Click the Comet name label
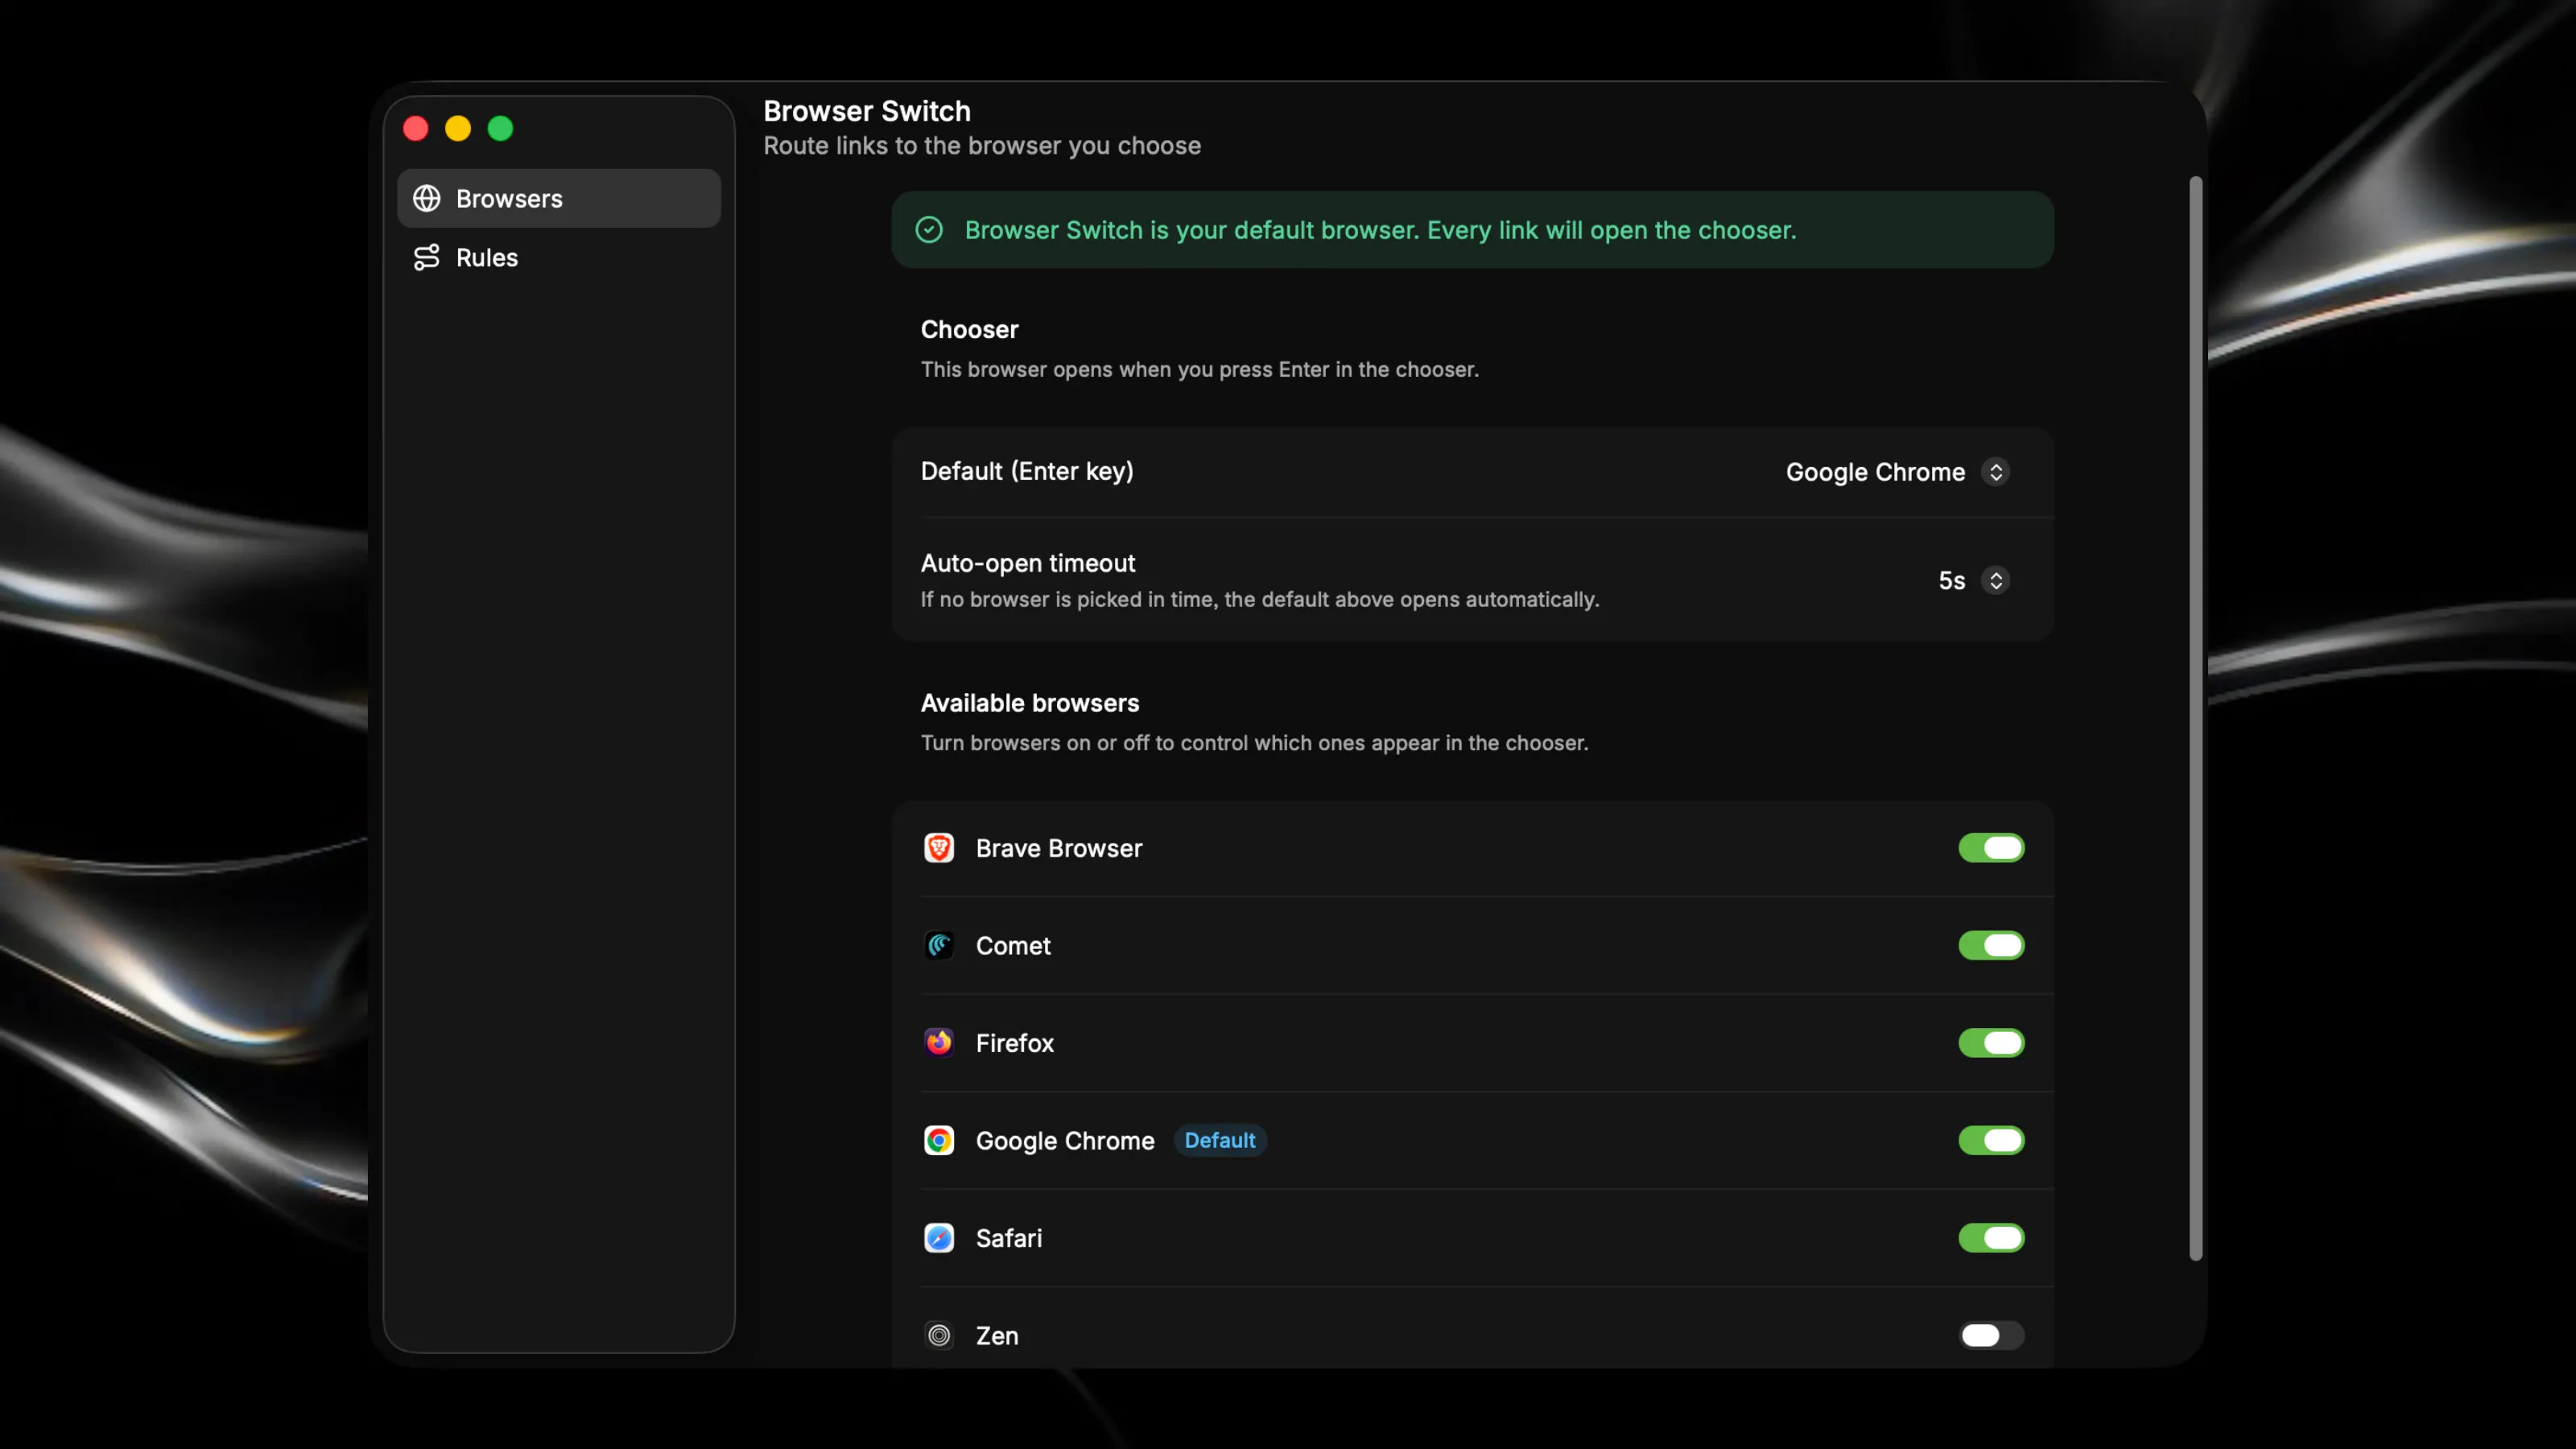Viewport: 2576px width, 1449px height. click(x=1013, y=945)
